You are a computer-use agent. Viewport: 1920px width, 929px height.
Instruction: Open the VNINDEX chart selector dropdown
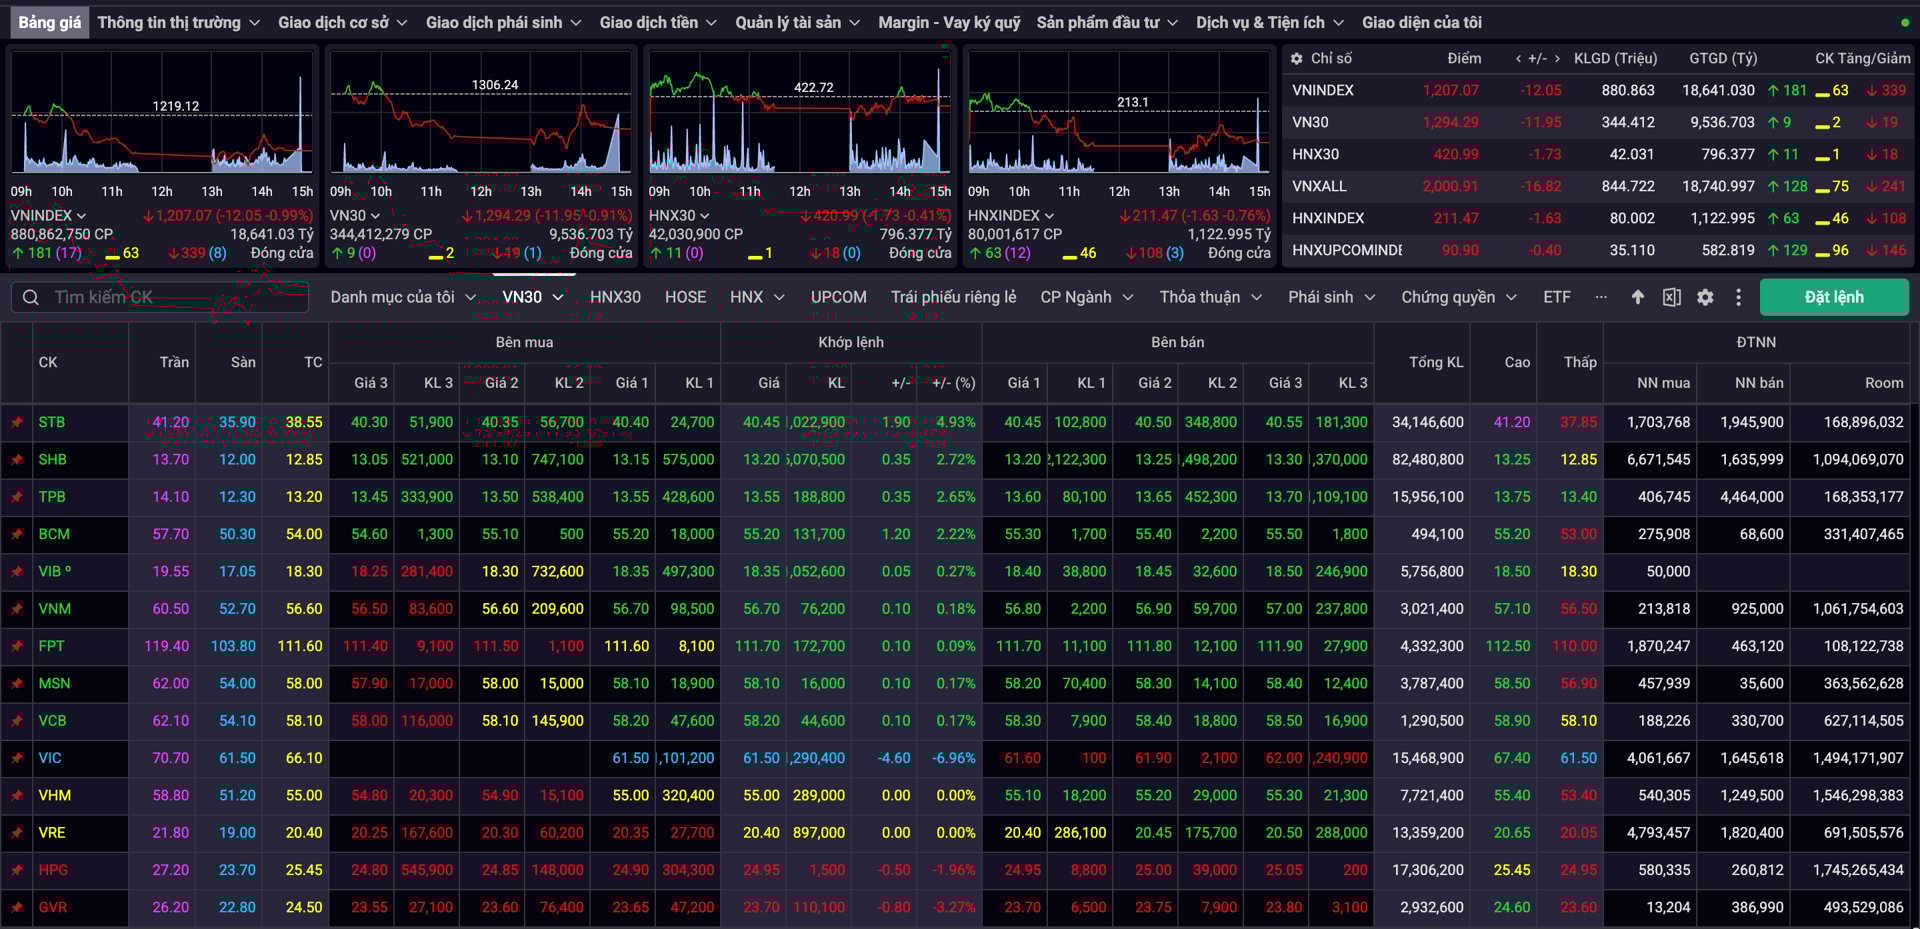[48, 216]
